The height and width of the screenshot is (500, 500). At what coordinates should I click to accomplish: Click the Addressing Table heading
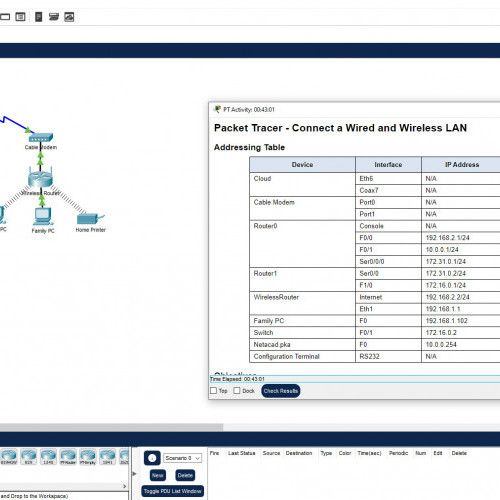249,147
